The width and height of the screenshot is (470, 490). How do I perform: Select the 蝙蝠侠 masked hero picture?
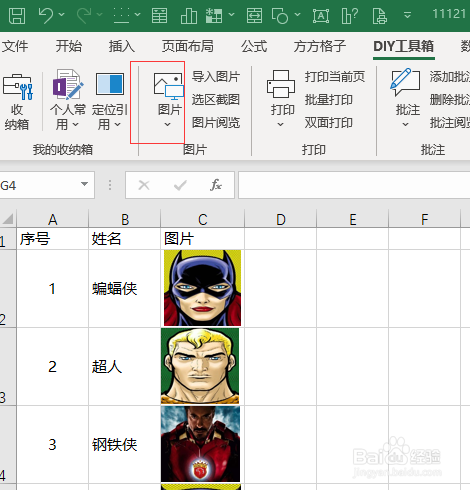tap(202, 288)
